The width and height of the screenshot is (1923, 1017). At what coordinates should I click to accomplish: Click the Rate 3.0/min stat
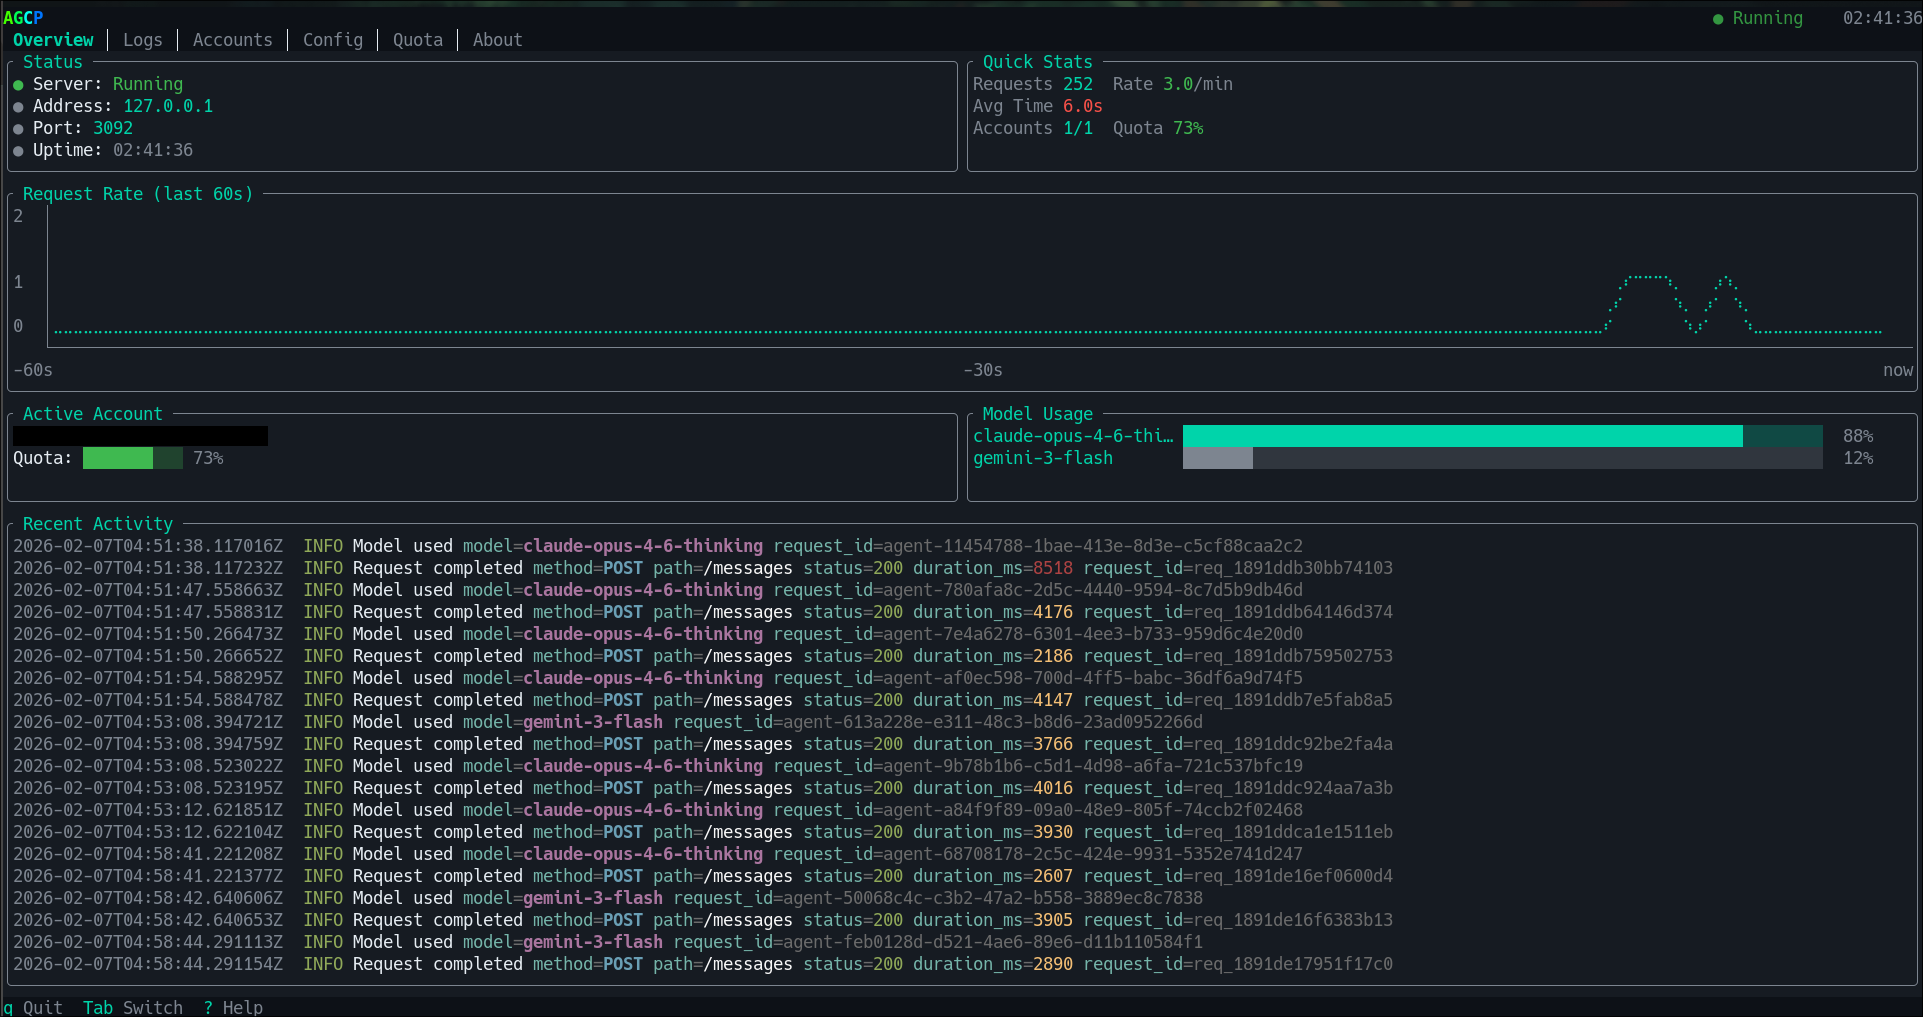click(1173, 84)
